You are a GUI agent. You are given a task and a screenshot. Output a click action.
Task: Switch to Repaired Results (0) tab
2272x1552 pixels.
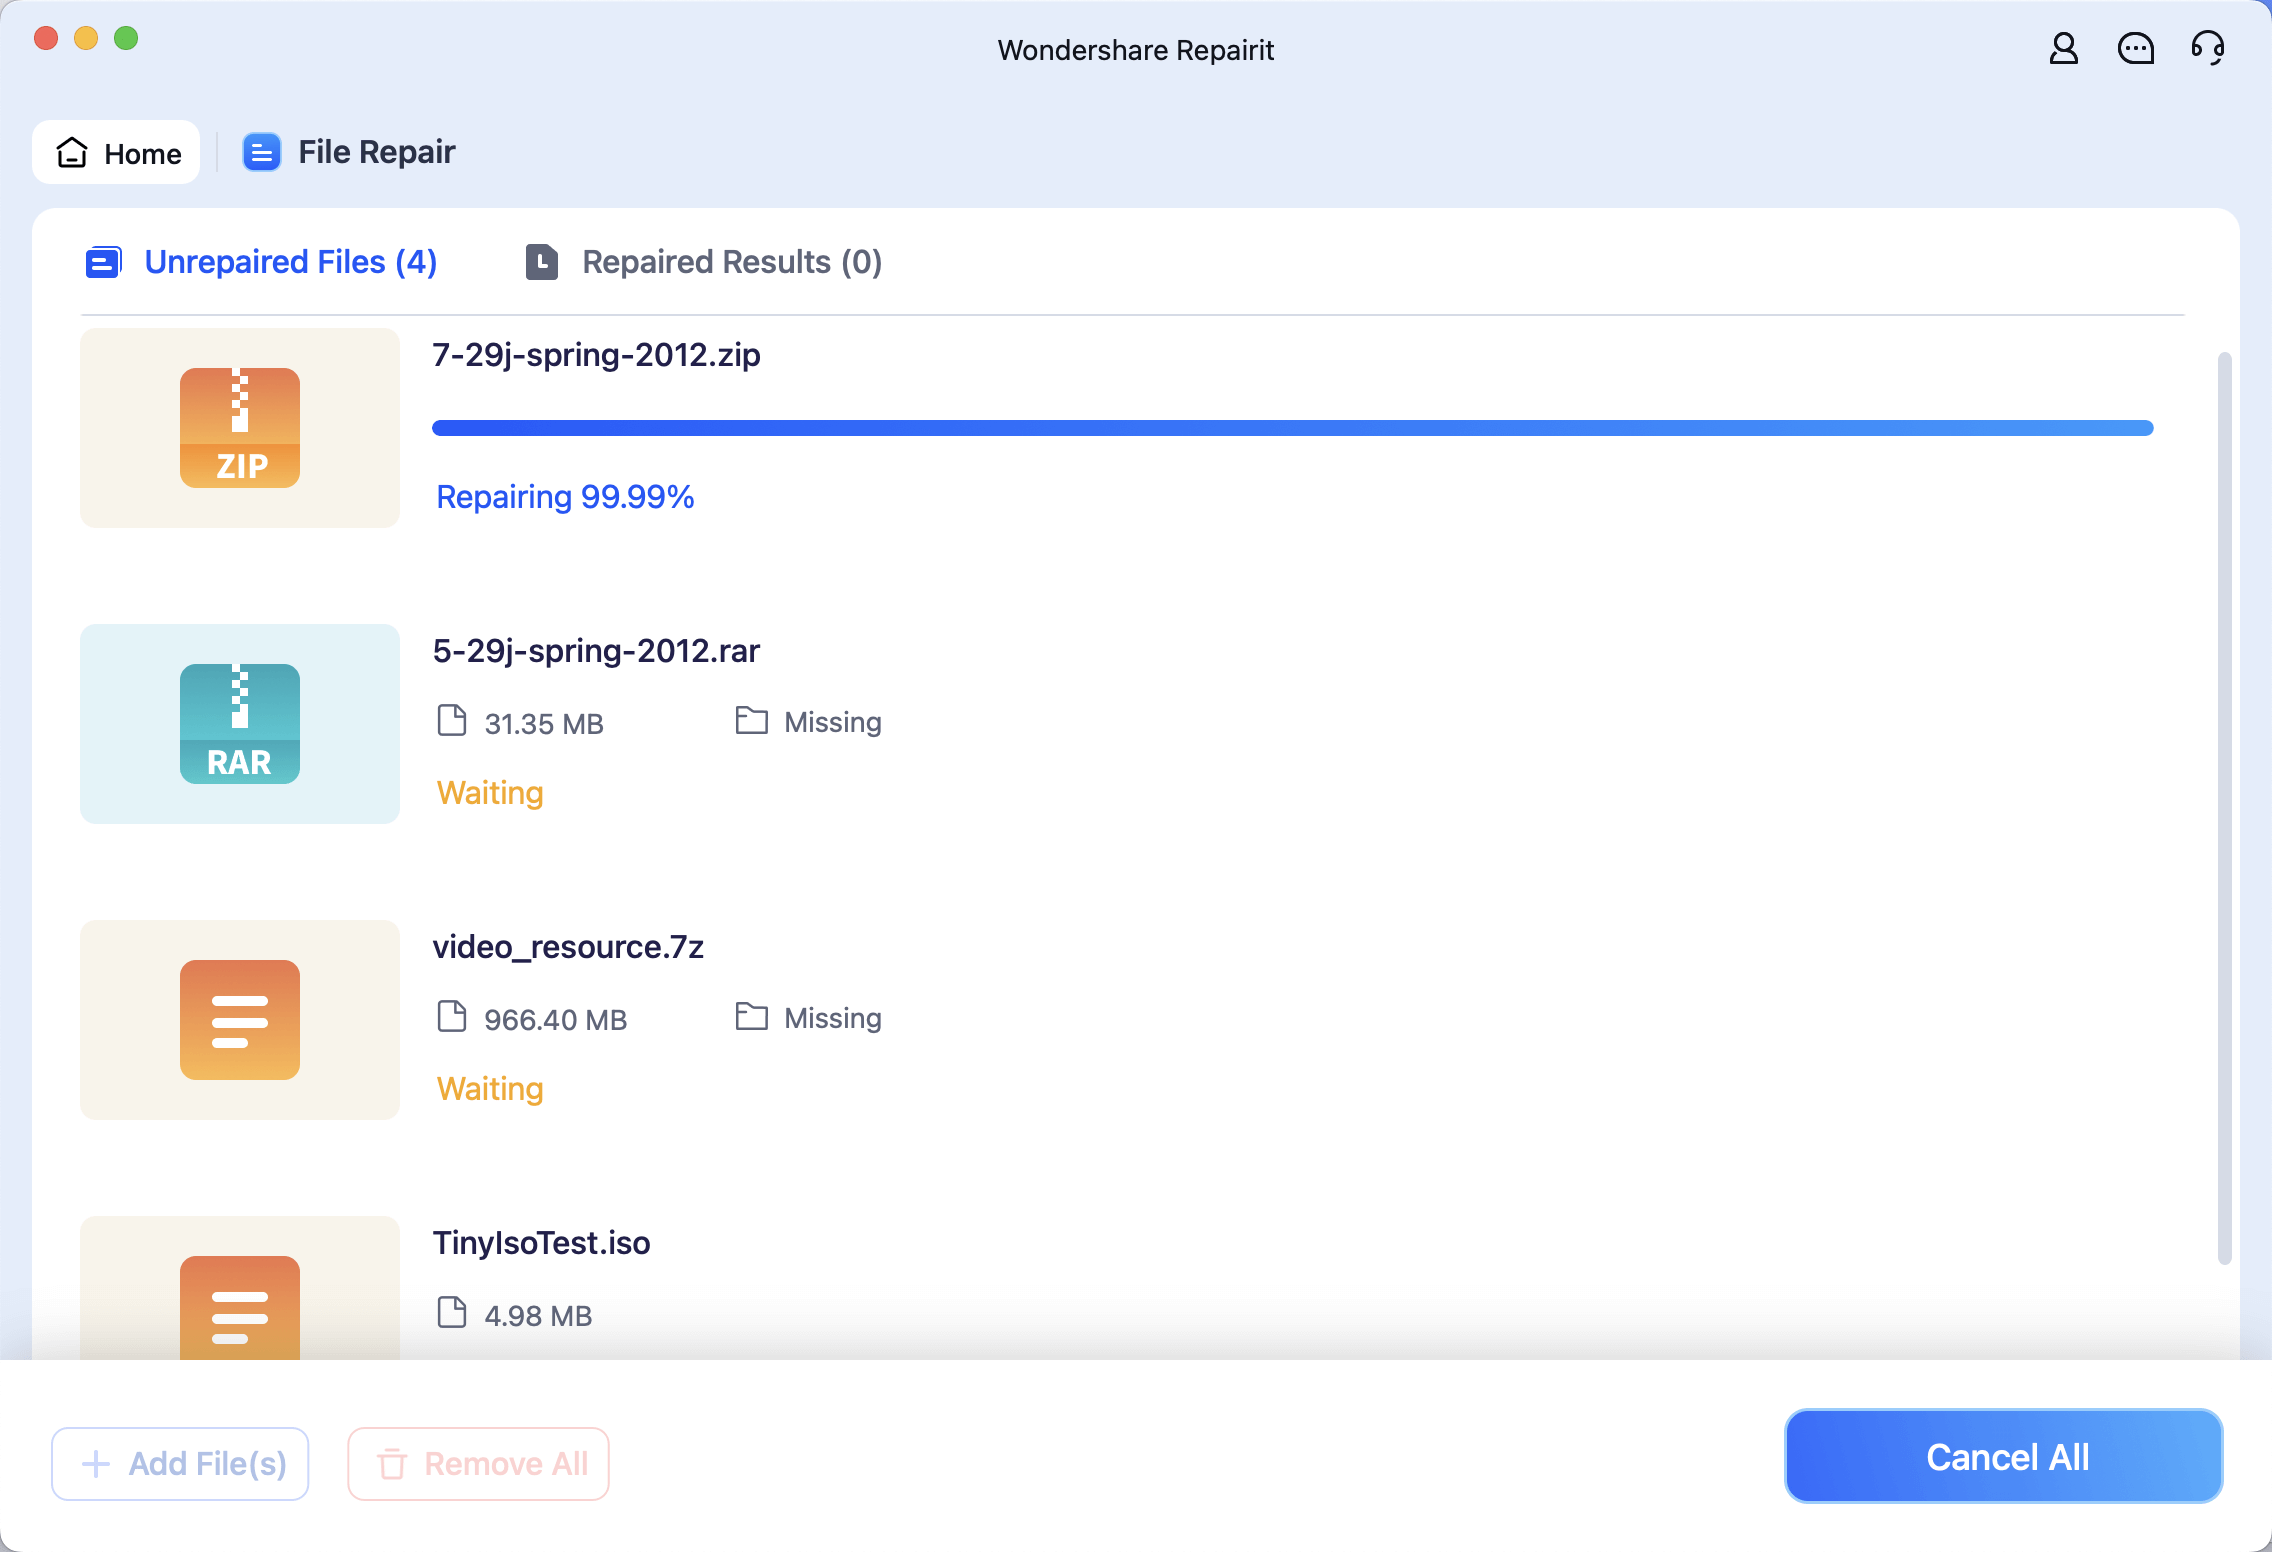point(704,262)
